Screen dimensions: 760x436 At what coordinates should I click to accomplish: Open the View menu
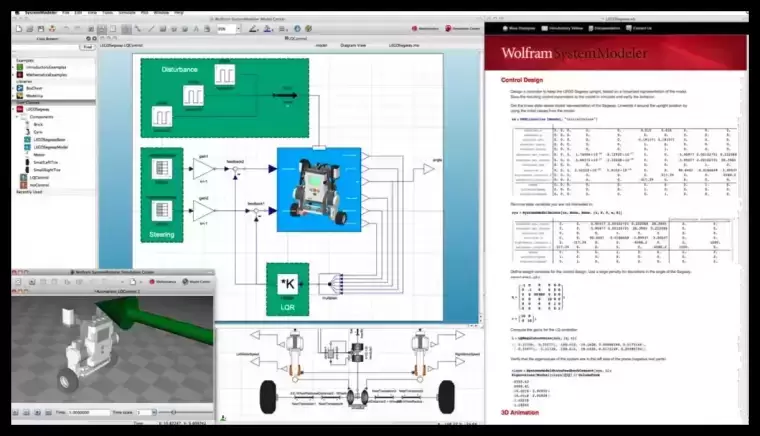92,13
